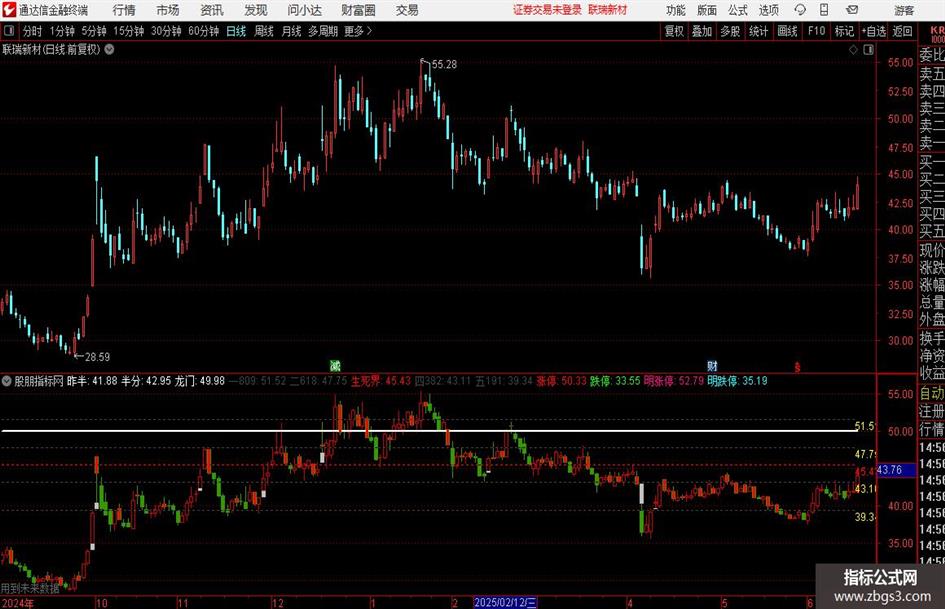
Task: Click the 涨停: 50.33 indicator value
Action: pos(562,381)
